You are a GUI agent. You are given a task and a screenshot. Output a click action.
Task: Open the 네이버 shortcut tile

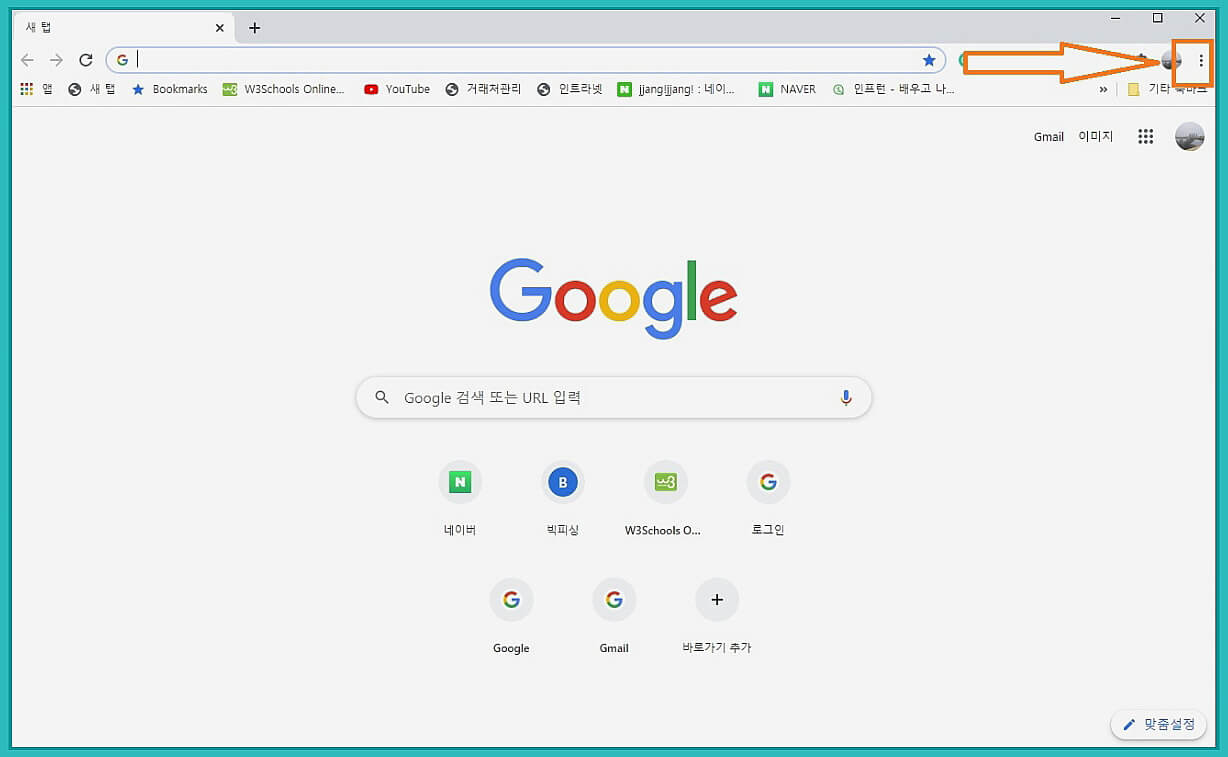pyautogui.click(x=460, y=498)
